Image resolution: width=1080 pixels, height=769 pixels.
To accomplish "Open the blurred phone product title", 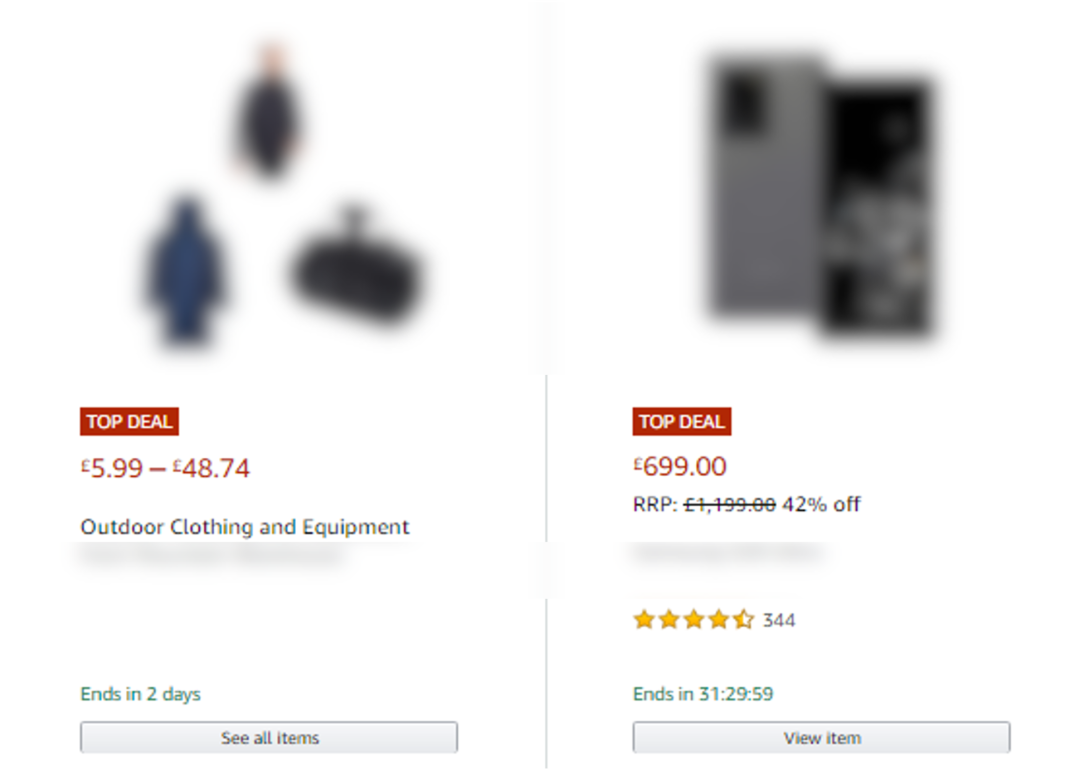I will 728,553.
